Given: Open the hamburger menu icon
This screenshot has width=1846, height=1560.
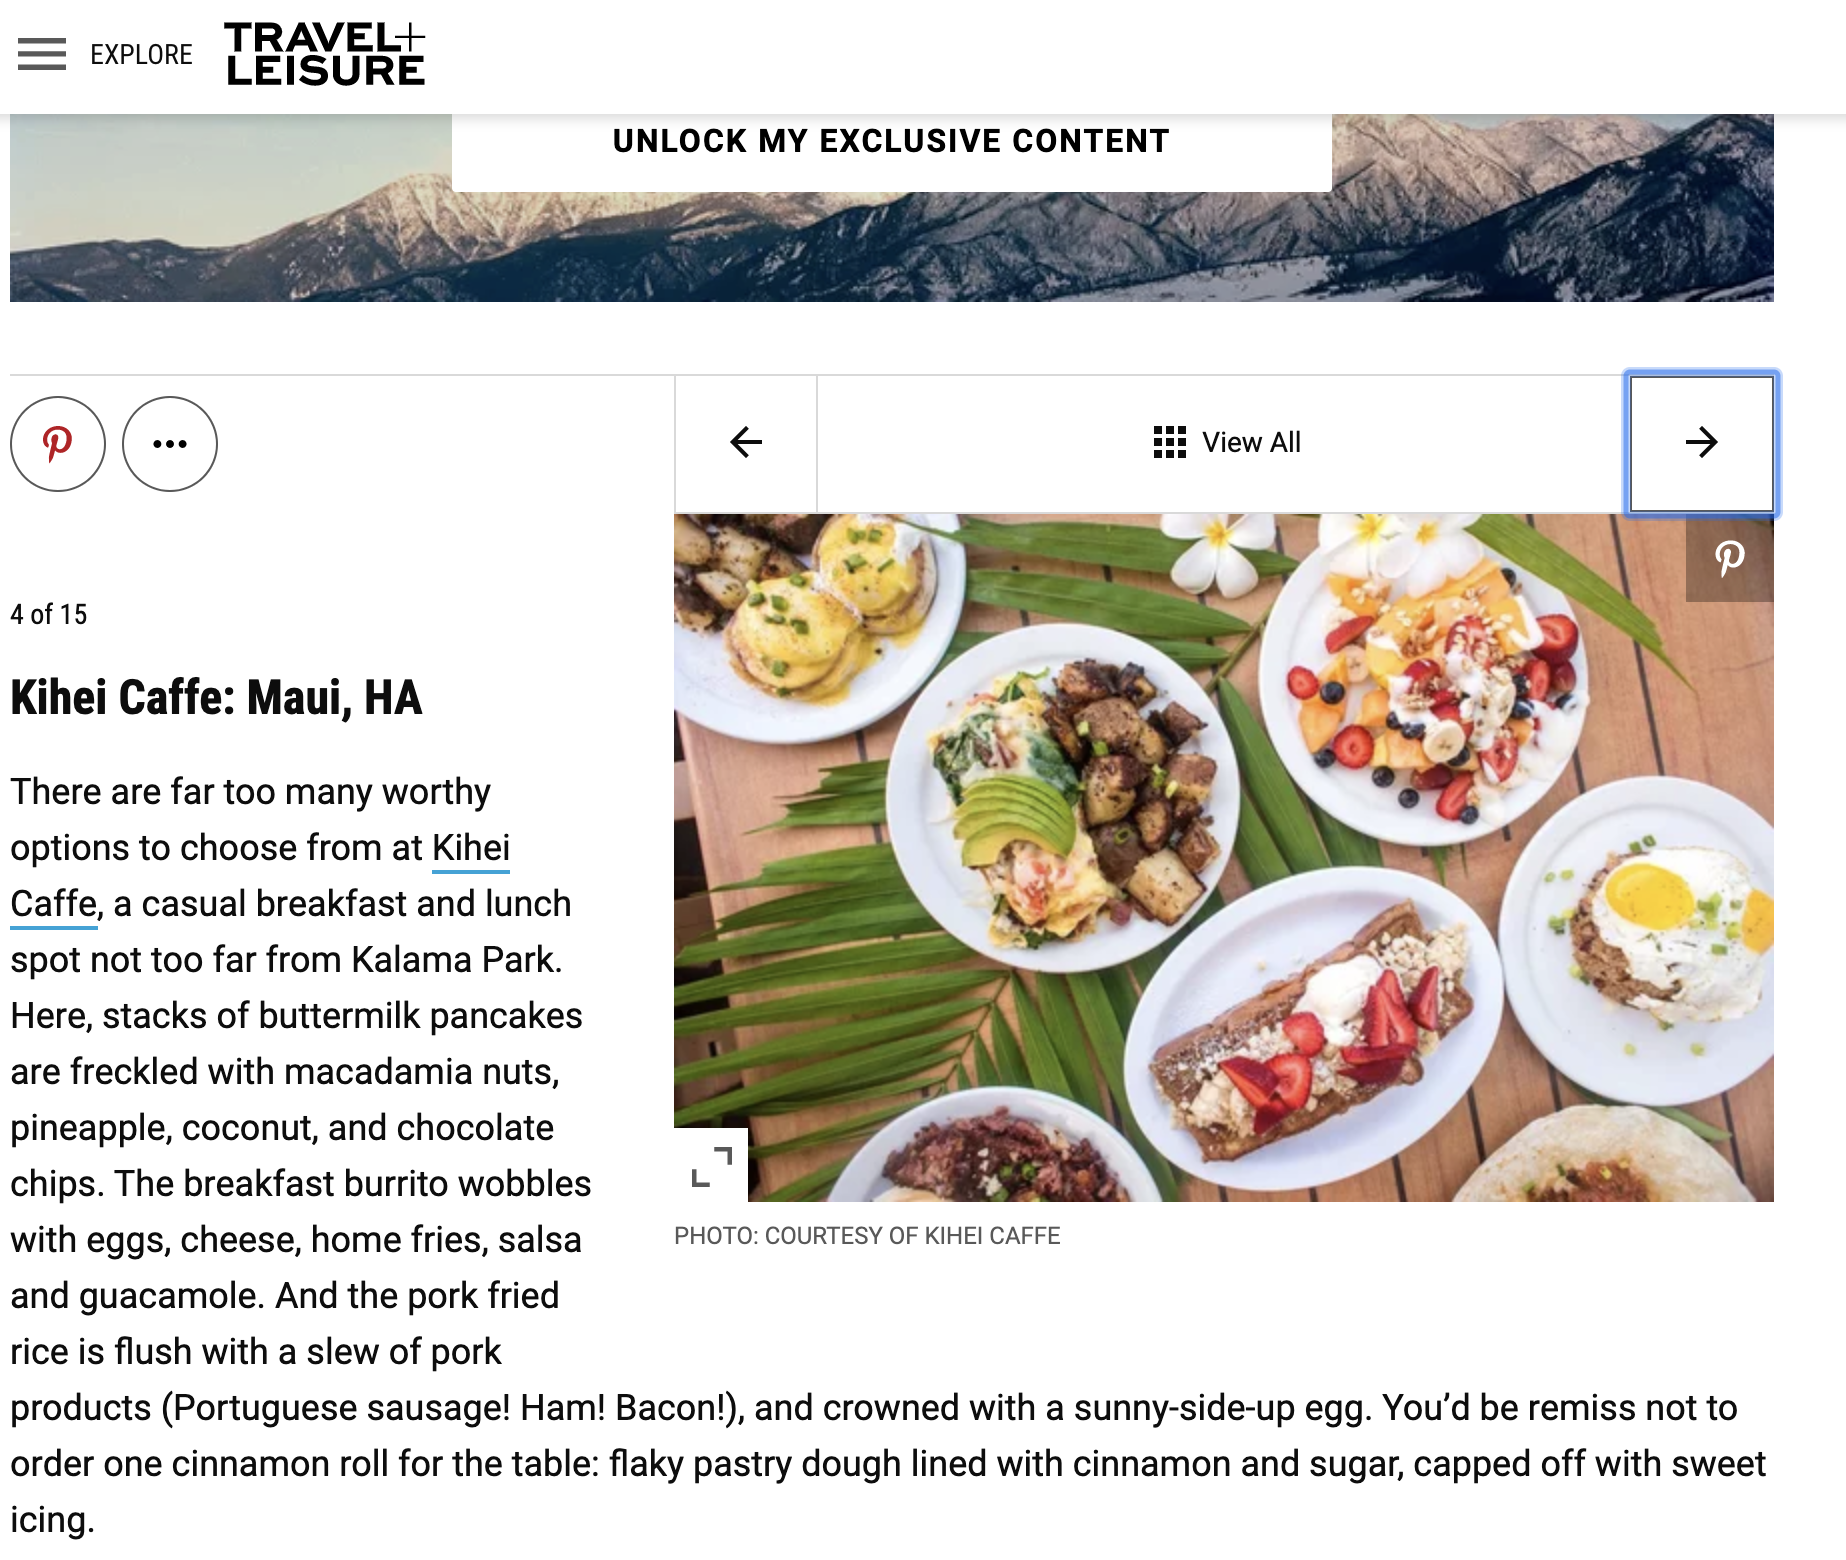Looking at the screenshot, I should (x=42, y=54).
